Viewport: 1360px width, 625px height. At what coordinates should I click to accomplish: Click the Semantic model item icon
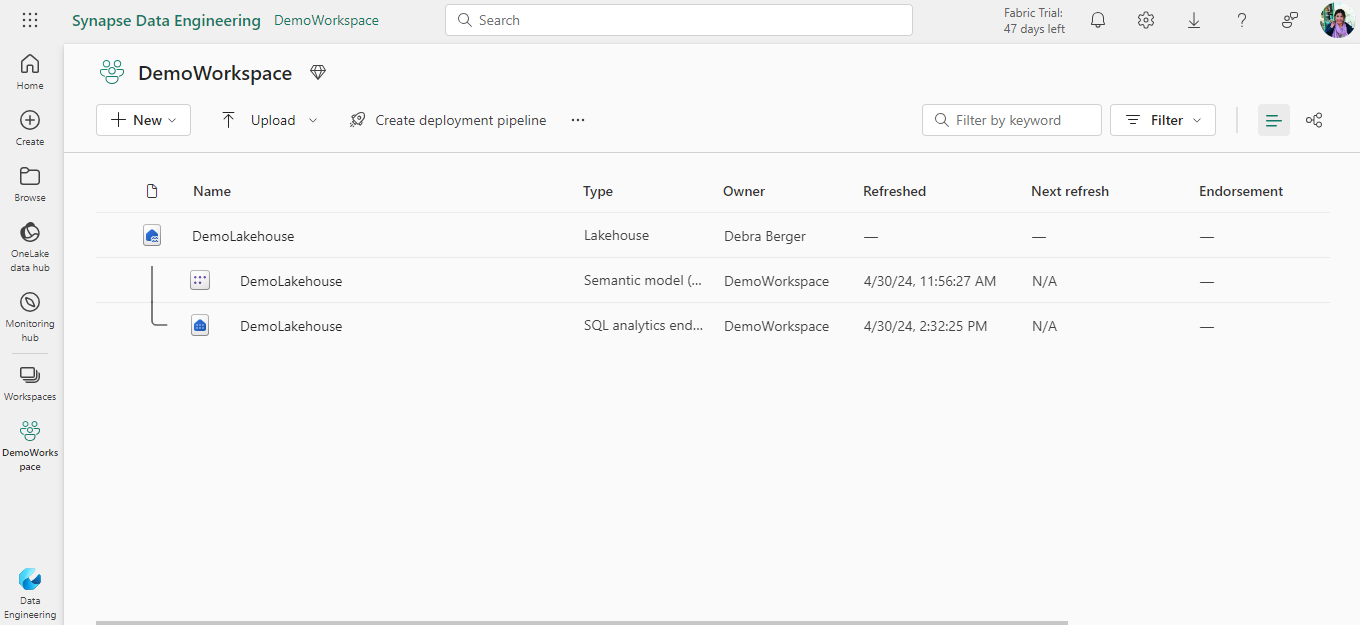coord(200,281)
